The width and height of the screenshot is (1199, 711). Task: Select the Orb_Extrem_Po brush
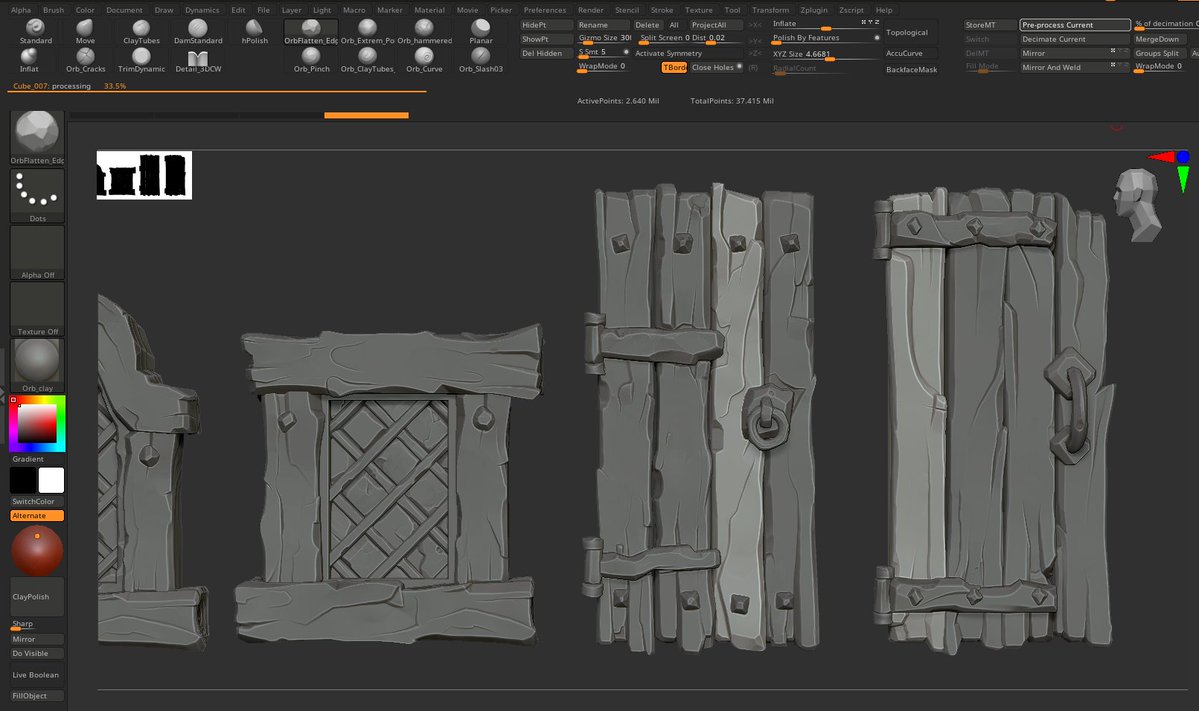tap(367, 32)
